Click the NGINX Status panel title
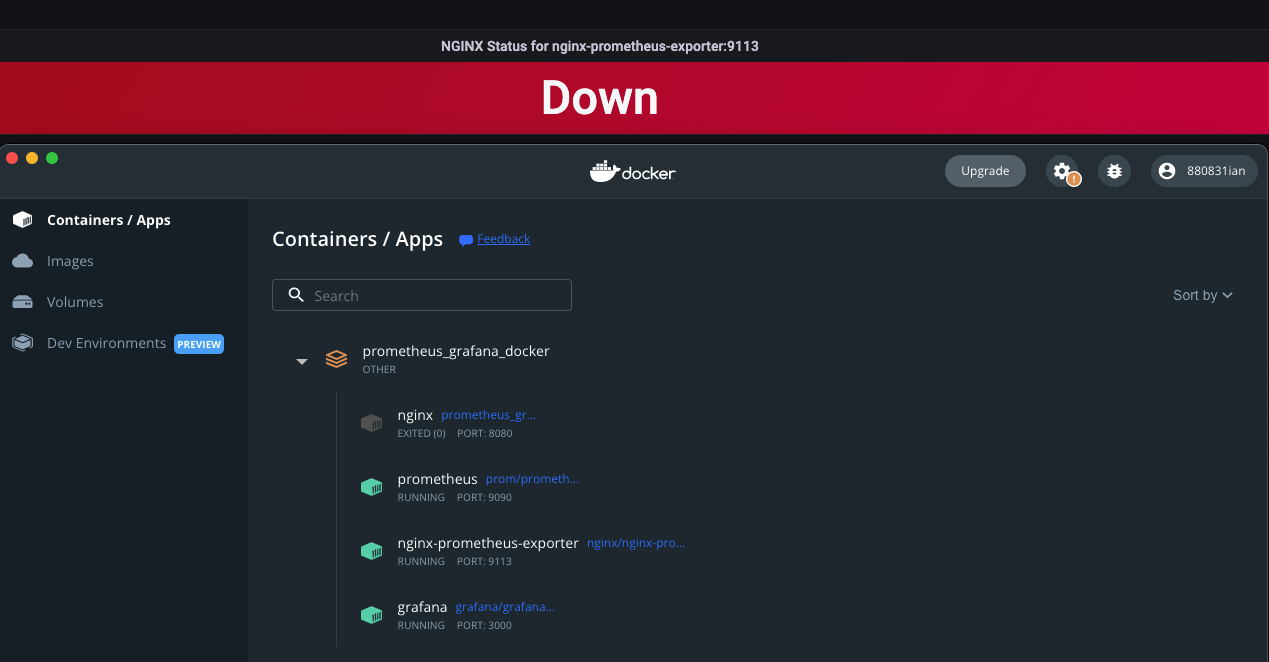Screen dimensions: 1269x662 tap(600, 46)
